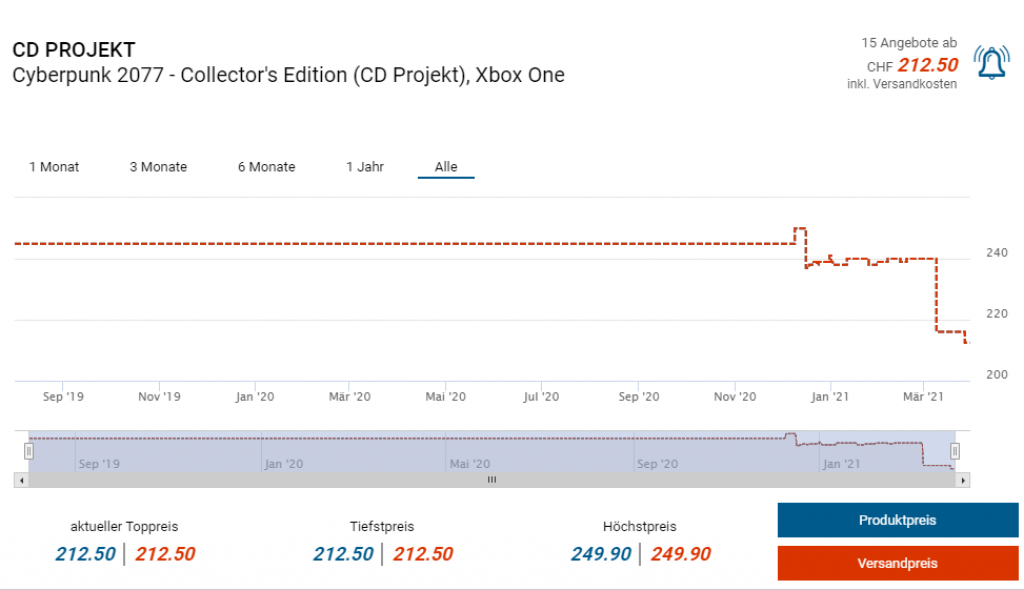The width and height of the screenshot is (1024, 590).
Task: Click the CD PROJEKT brand heading
Action: pos(74,50)
